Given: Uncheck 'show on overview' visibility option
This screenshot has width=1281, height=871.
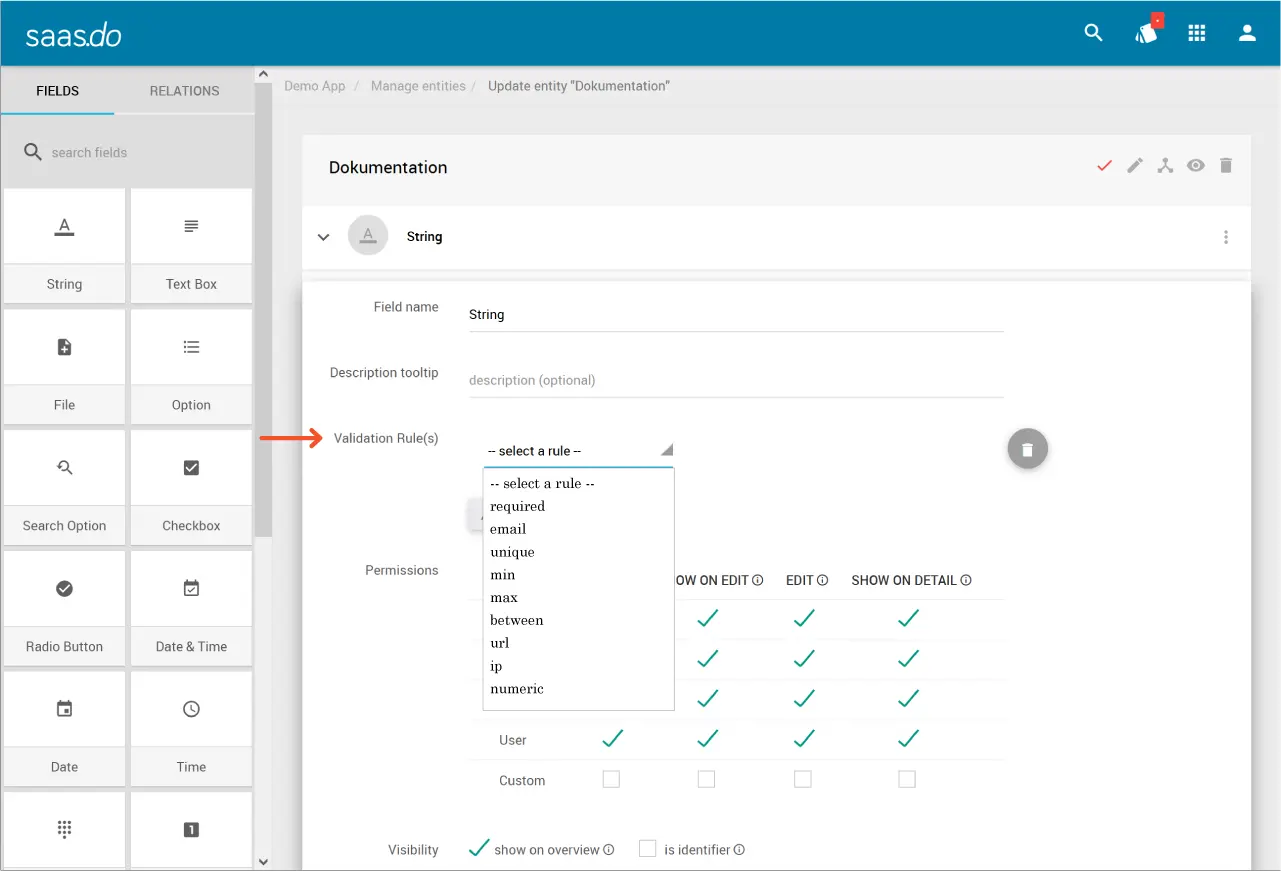Looking at the screenshot, I should pyautogui.click(x=479, y=849).
